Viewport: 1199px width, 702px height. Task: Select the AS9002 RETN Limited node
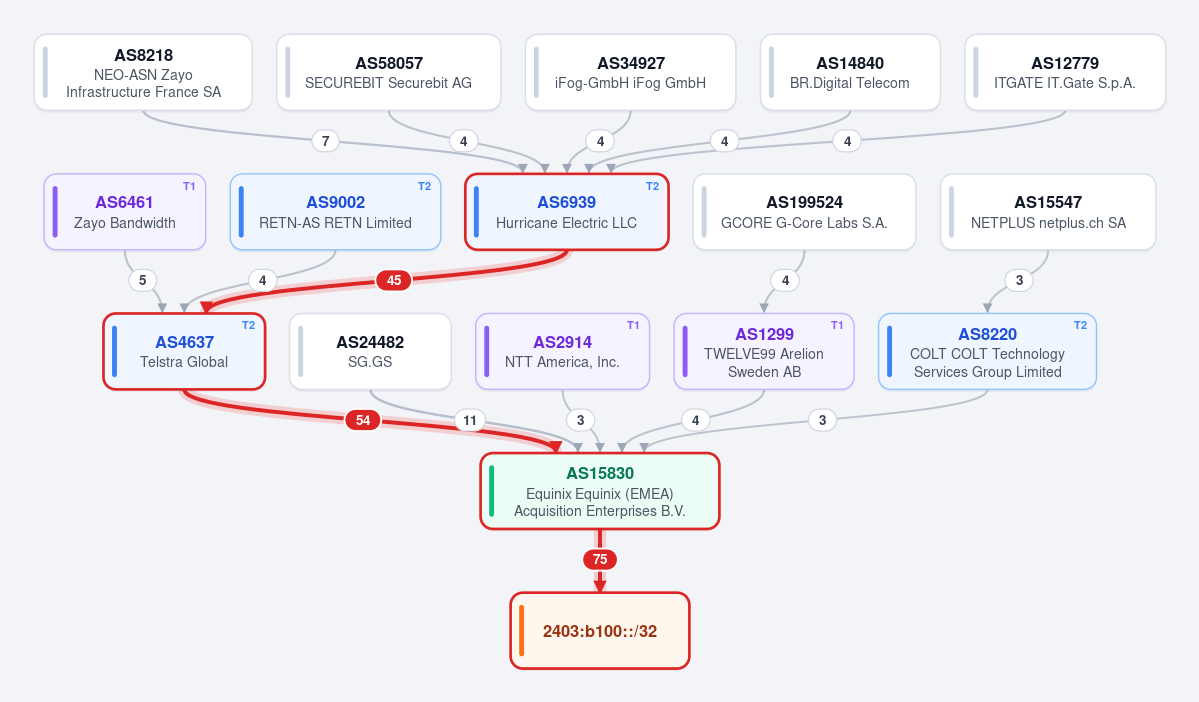coord(335,212)
